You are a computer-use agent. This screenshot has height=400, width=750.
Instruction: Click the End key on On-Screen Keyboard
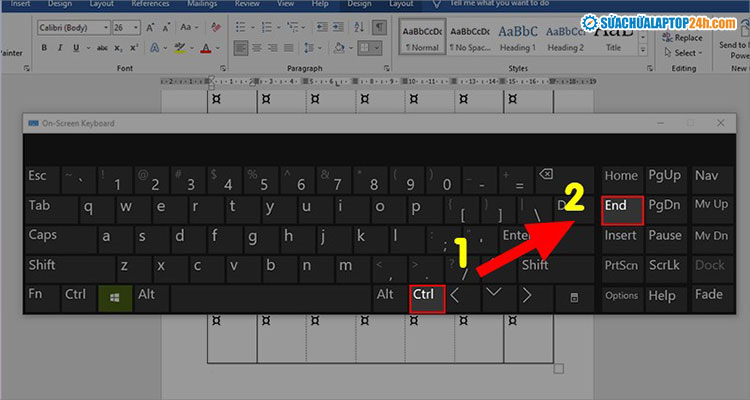[622, 211]
